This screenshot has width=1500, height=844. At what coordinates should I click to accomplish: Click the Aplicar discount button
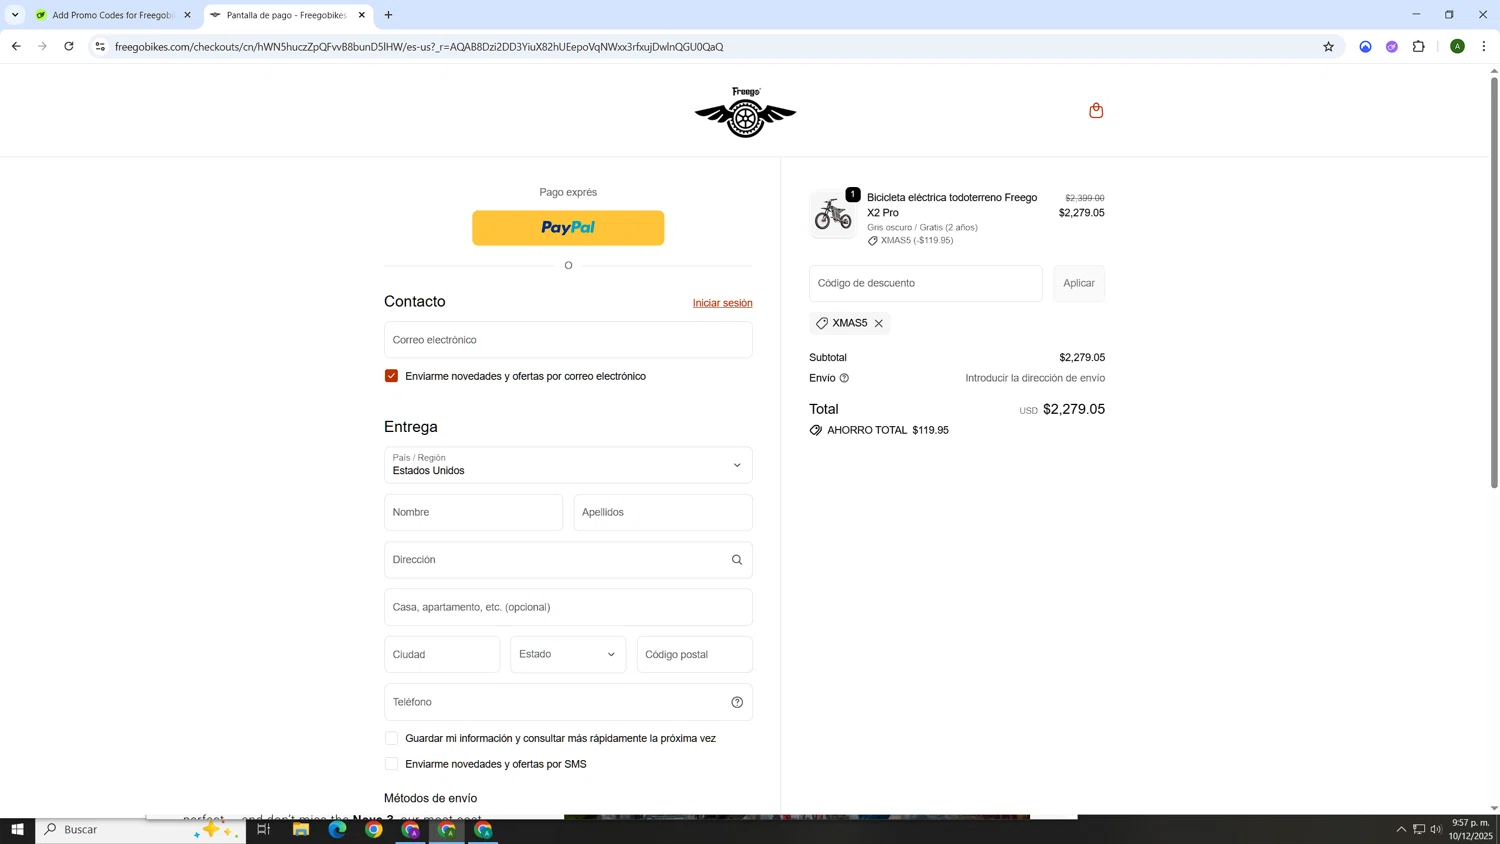coord(1078,283)
